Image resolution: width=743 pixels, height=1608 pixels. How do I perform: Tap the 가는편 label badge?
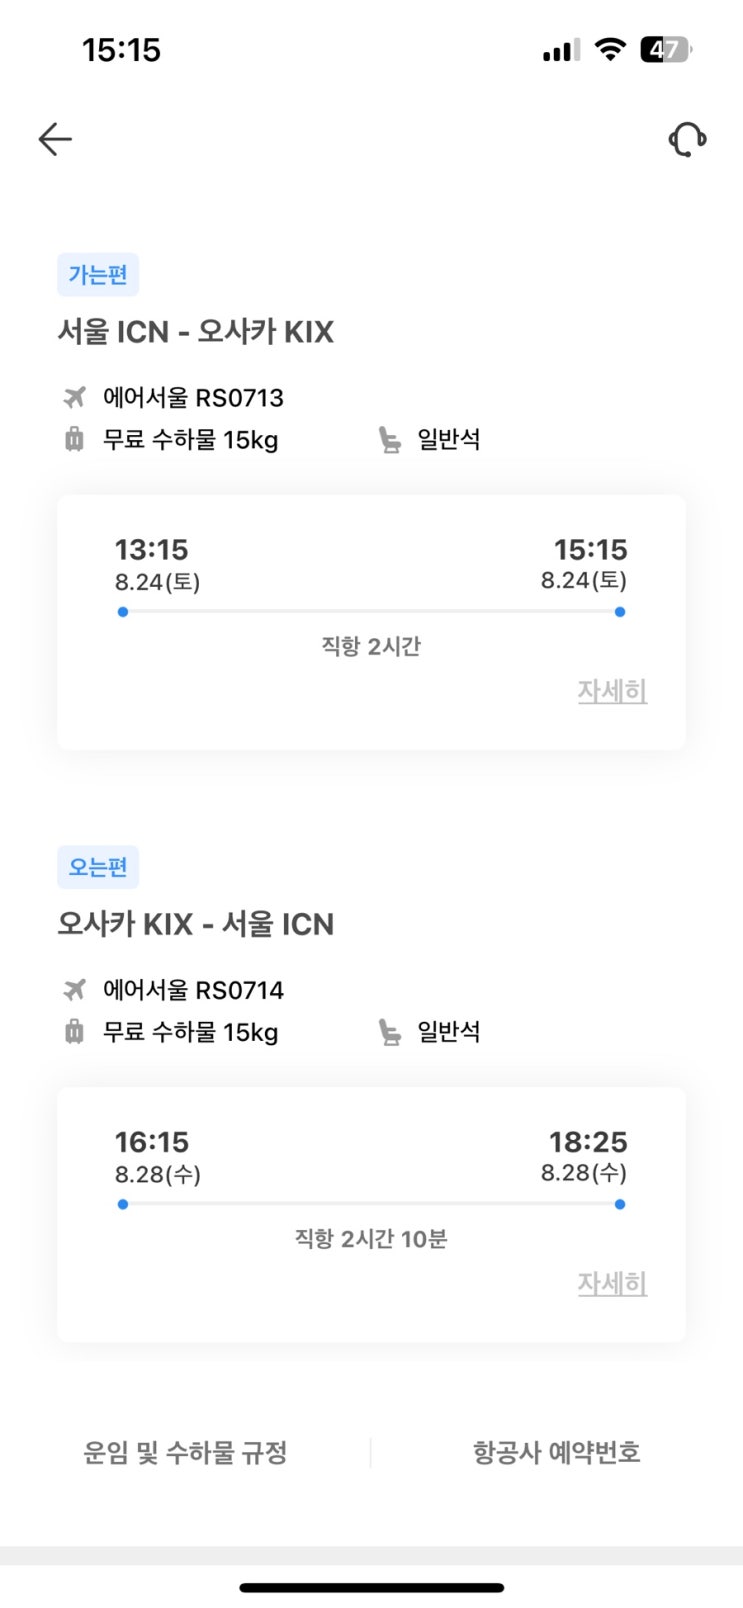point(98,275)
